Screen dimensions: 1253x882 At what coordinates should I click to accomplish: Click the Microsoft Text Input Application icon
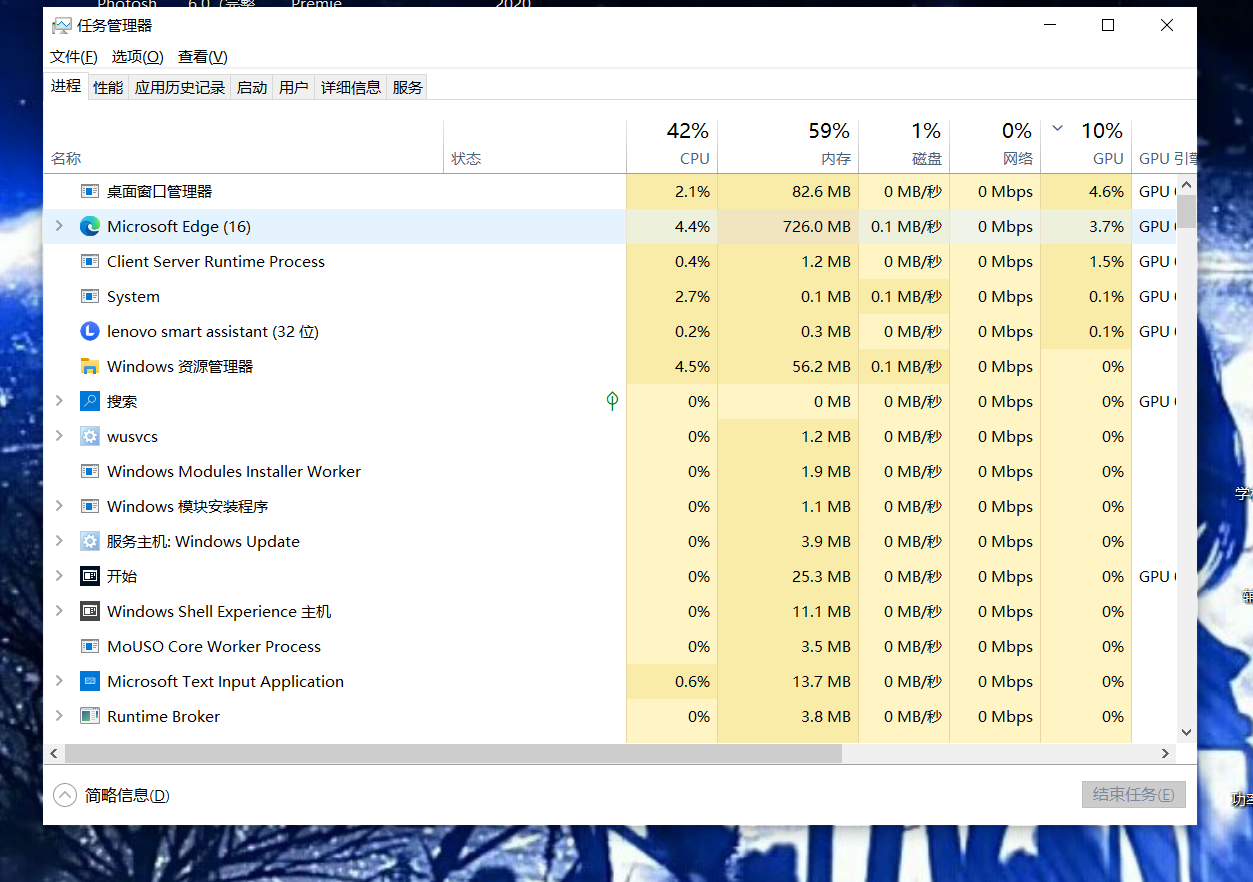(90, 681)
